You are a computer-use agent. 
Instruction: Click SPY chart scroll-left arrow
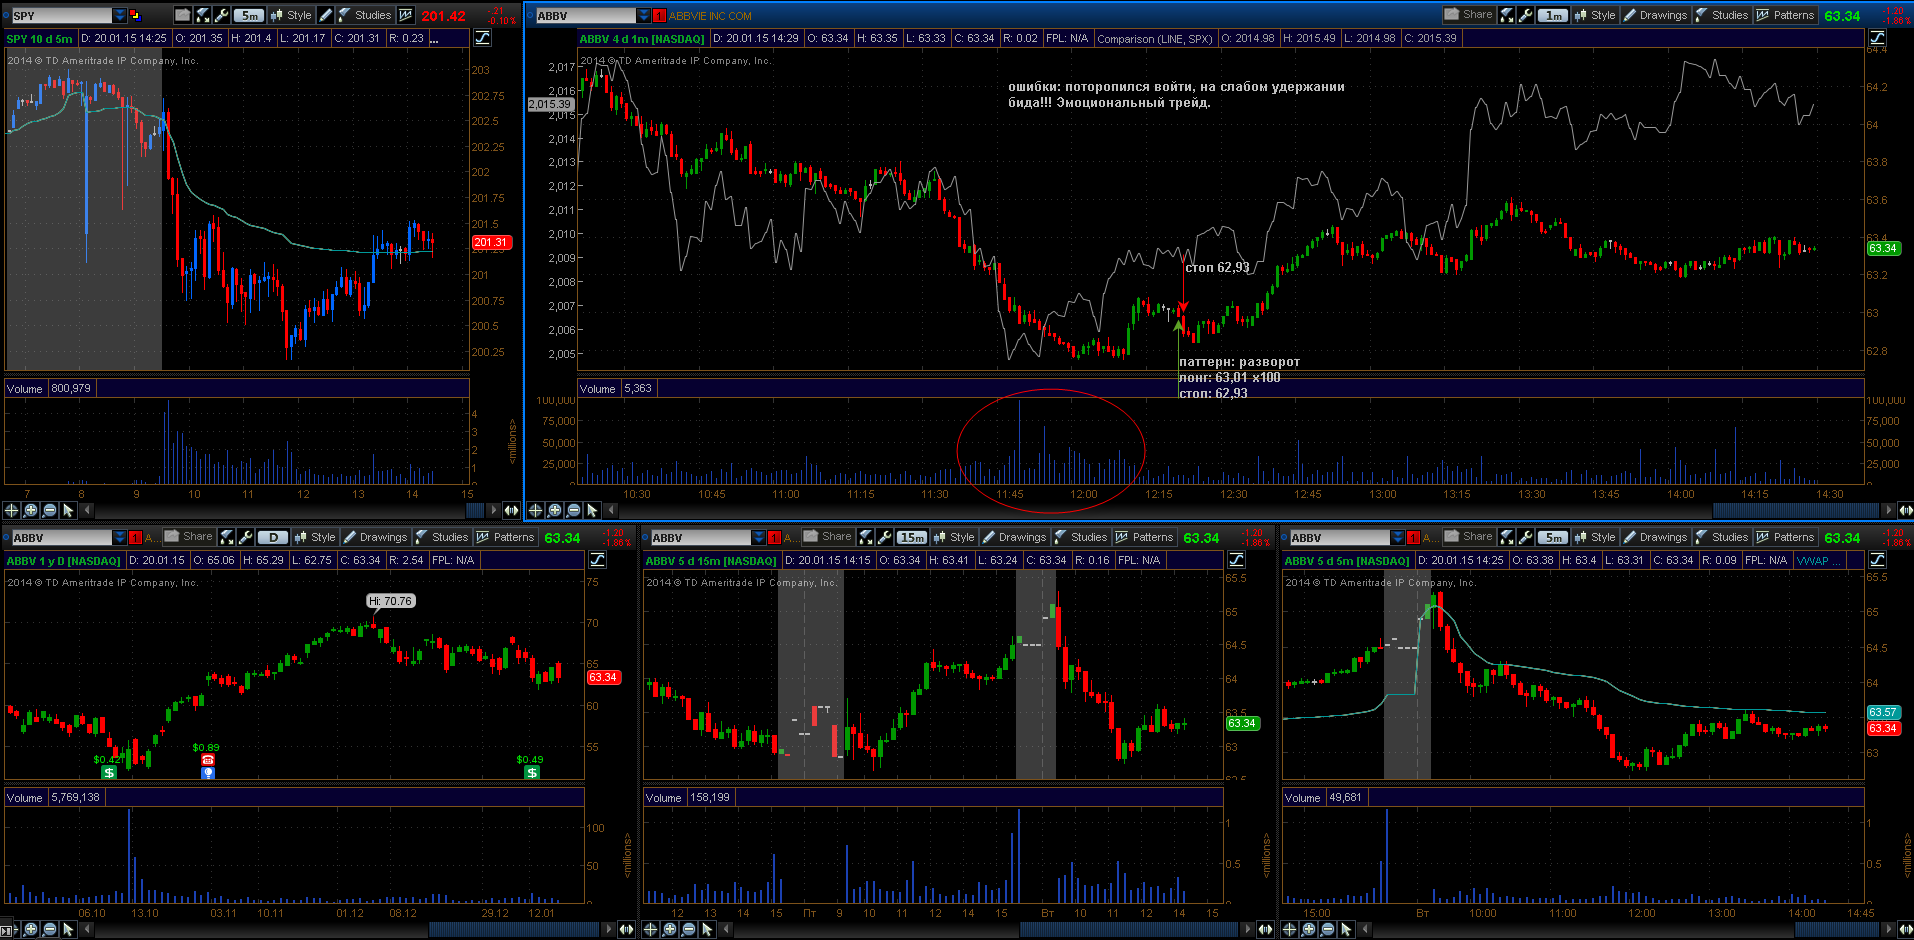[87, 510]
